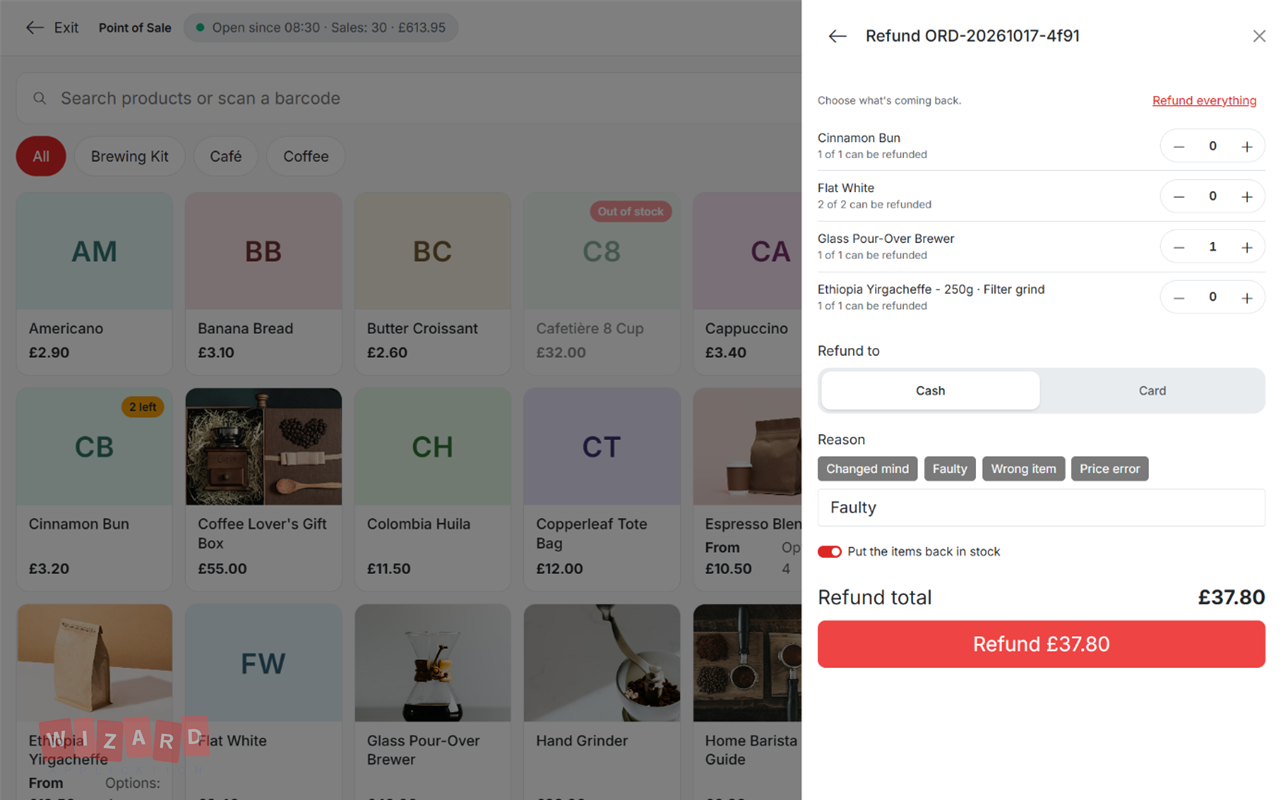
Task: Choose the Price error reason chip
Action: coord(1110,469)
